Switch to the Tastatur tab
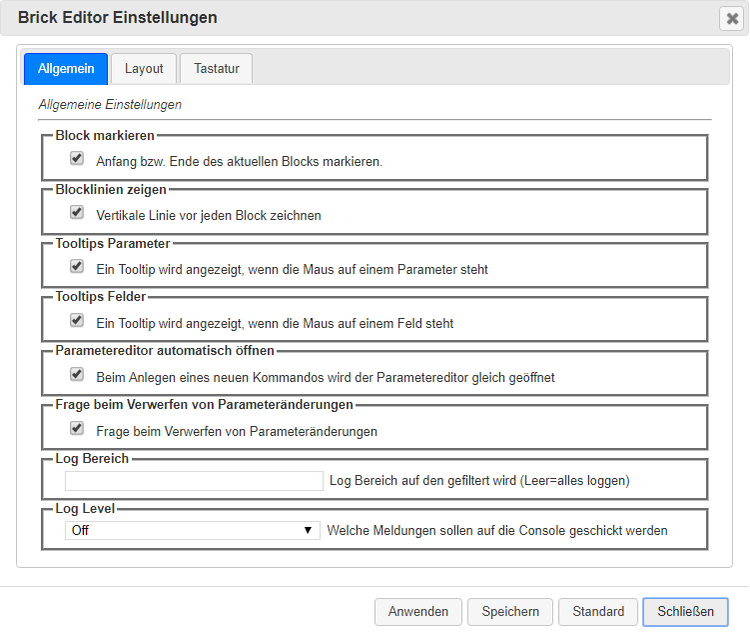Image resolution: width=750 pixels, height=638 pixels. [216, 68]
